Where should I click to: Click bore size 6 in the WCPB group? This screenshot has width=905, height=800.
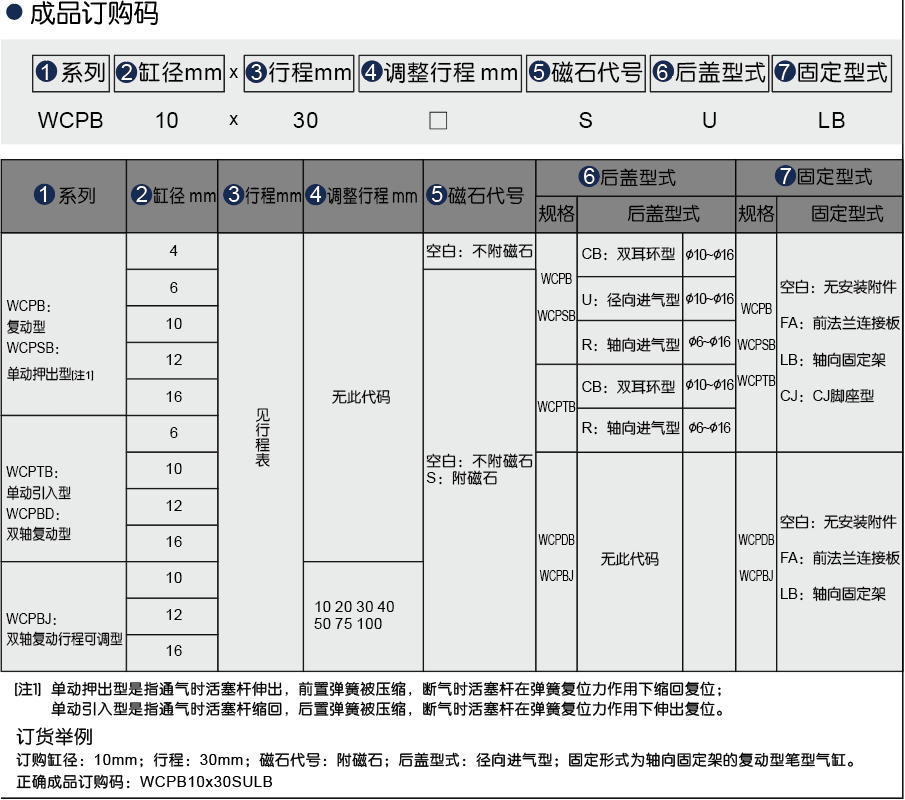(x=173, y=287)
